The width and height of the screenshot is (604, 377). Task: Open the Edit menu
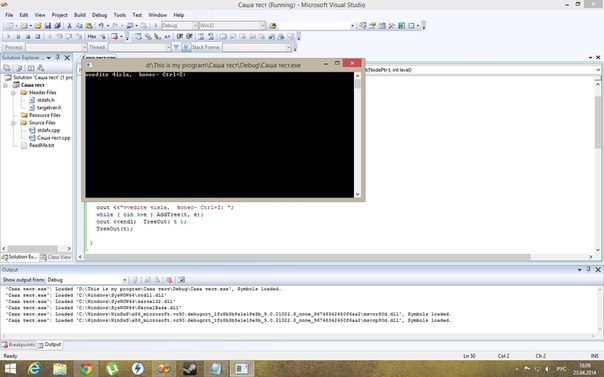point(24,15)
